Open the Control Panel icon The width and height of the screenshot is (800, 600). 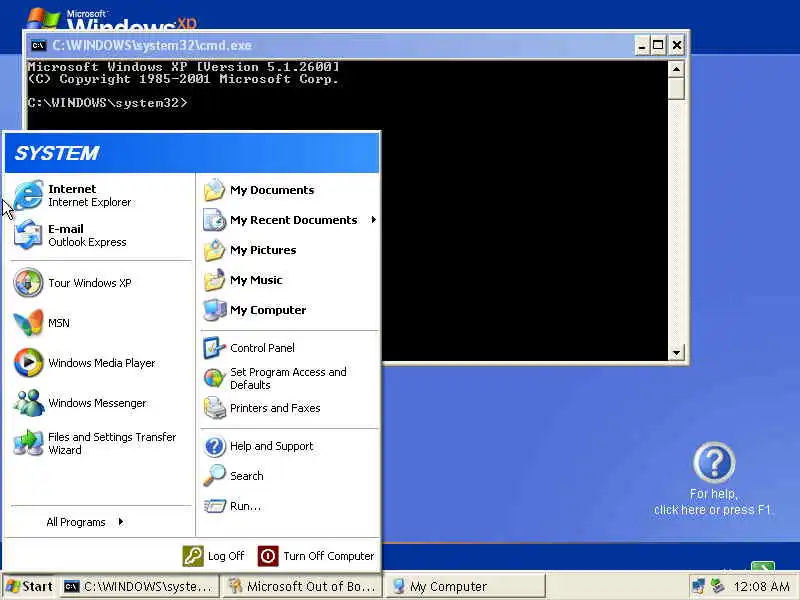214,348
